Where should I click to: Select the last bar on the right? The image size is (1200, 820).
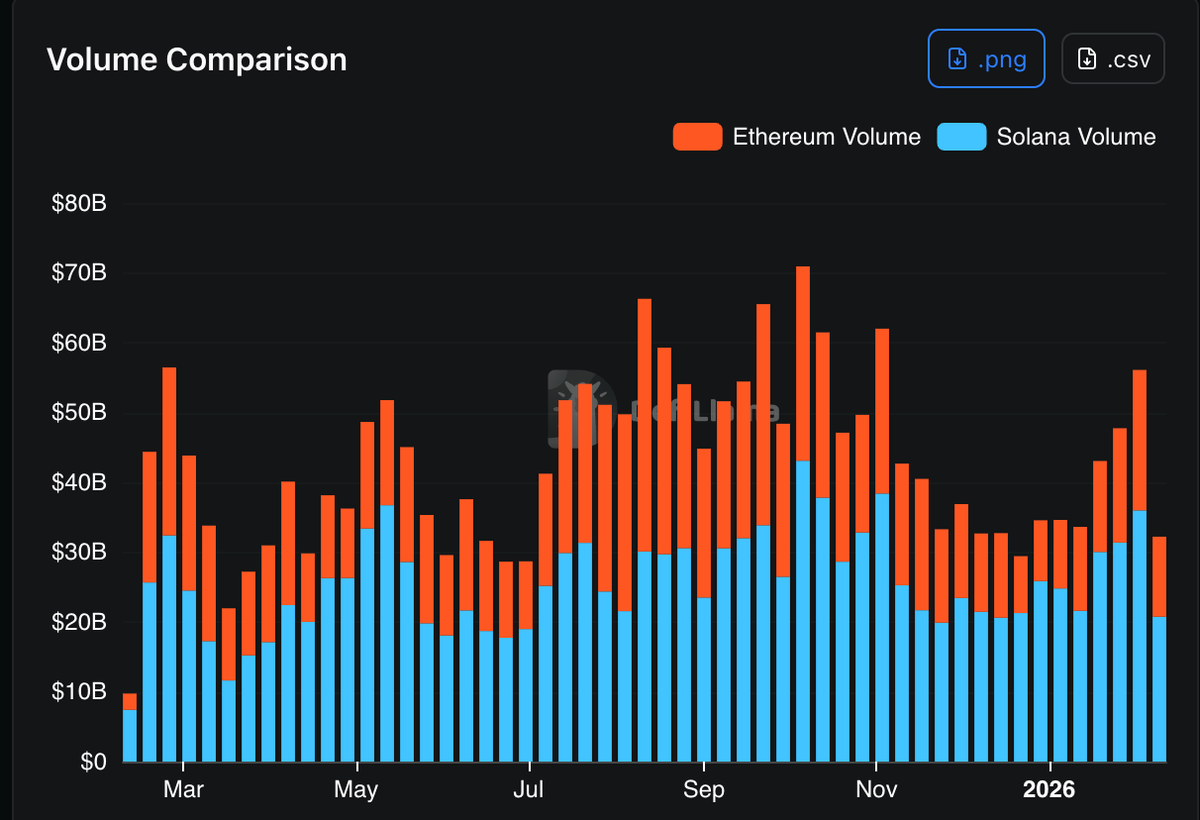(x=1159, y=650)
